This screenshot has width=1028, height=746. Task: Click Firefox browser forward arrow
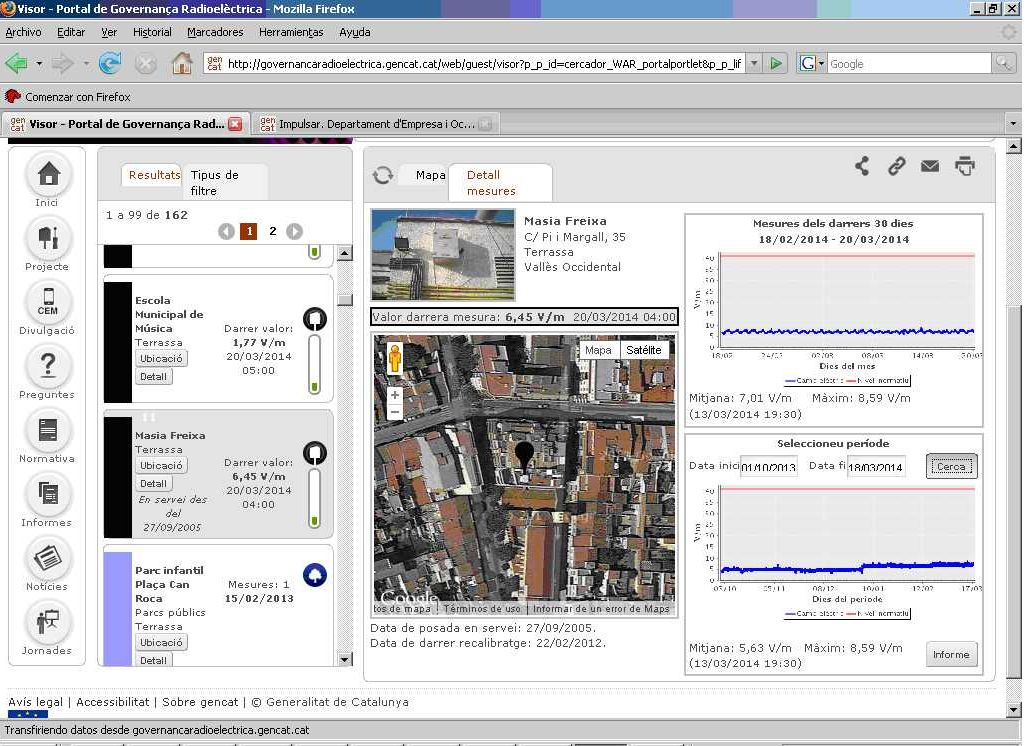pos(62,64)
